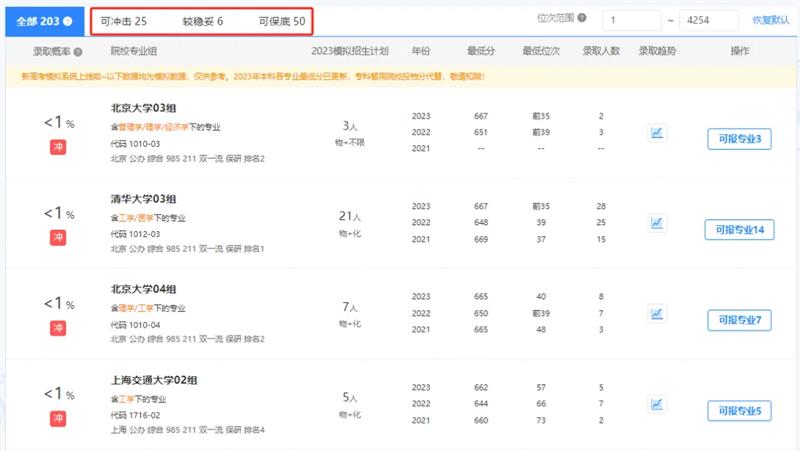Switch to 较稳妥 6 tab
The width and height of the screenshot is (800, 451).
coord(202,20)
